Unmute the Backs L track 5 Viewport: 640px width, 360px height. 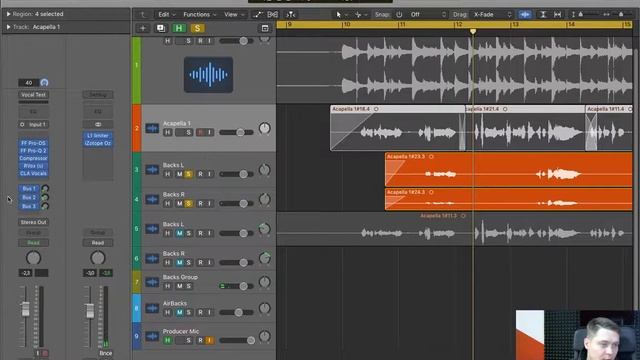(179, 233)
